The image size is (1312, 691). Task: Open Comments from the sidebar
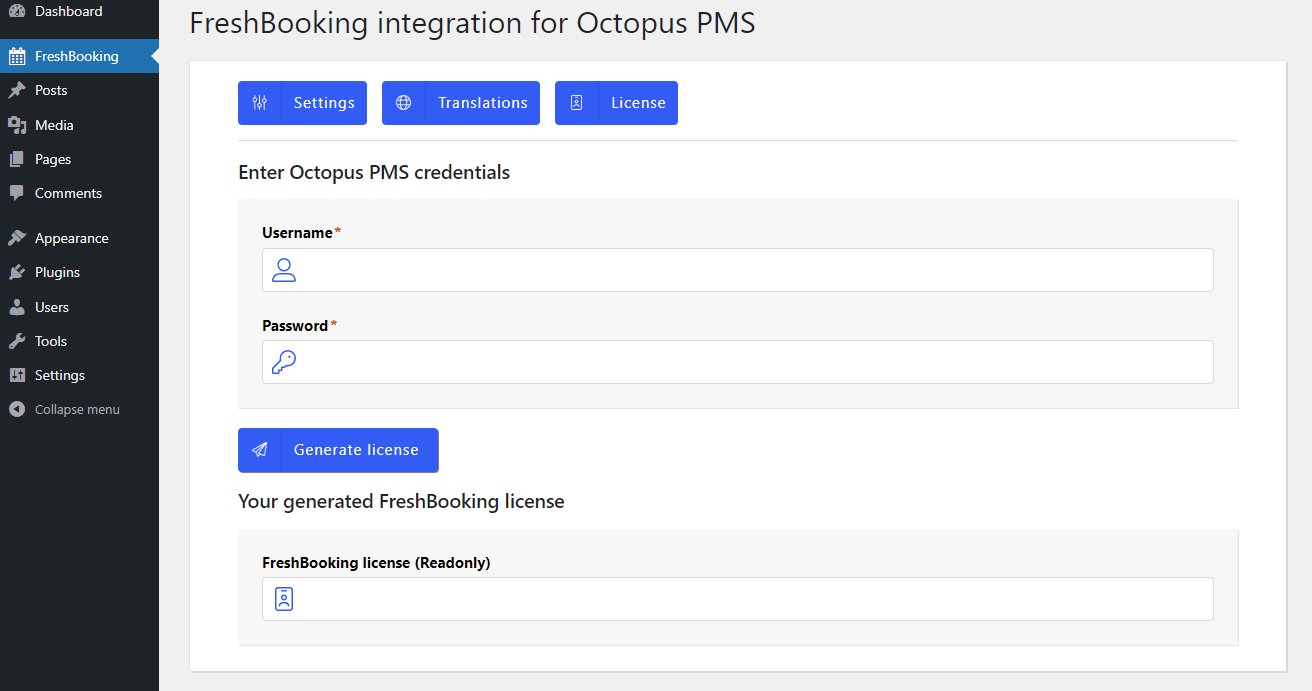pyautogui.click(x=79, y=193)
